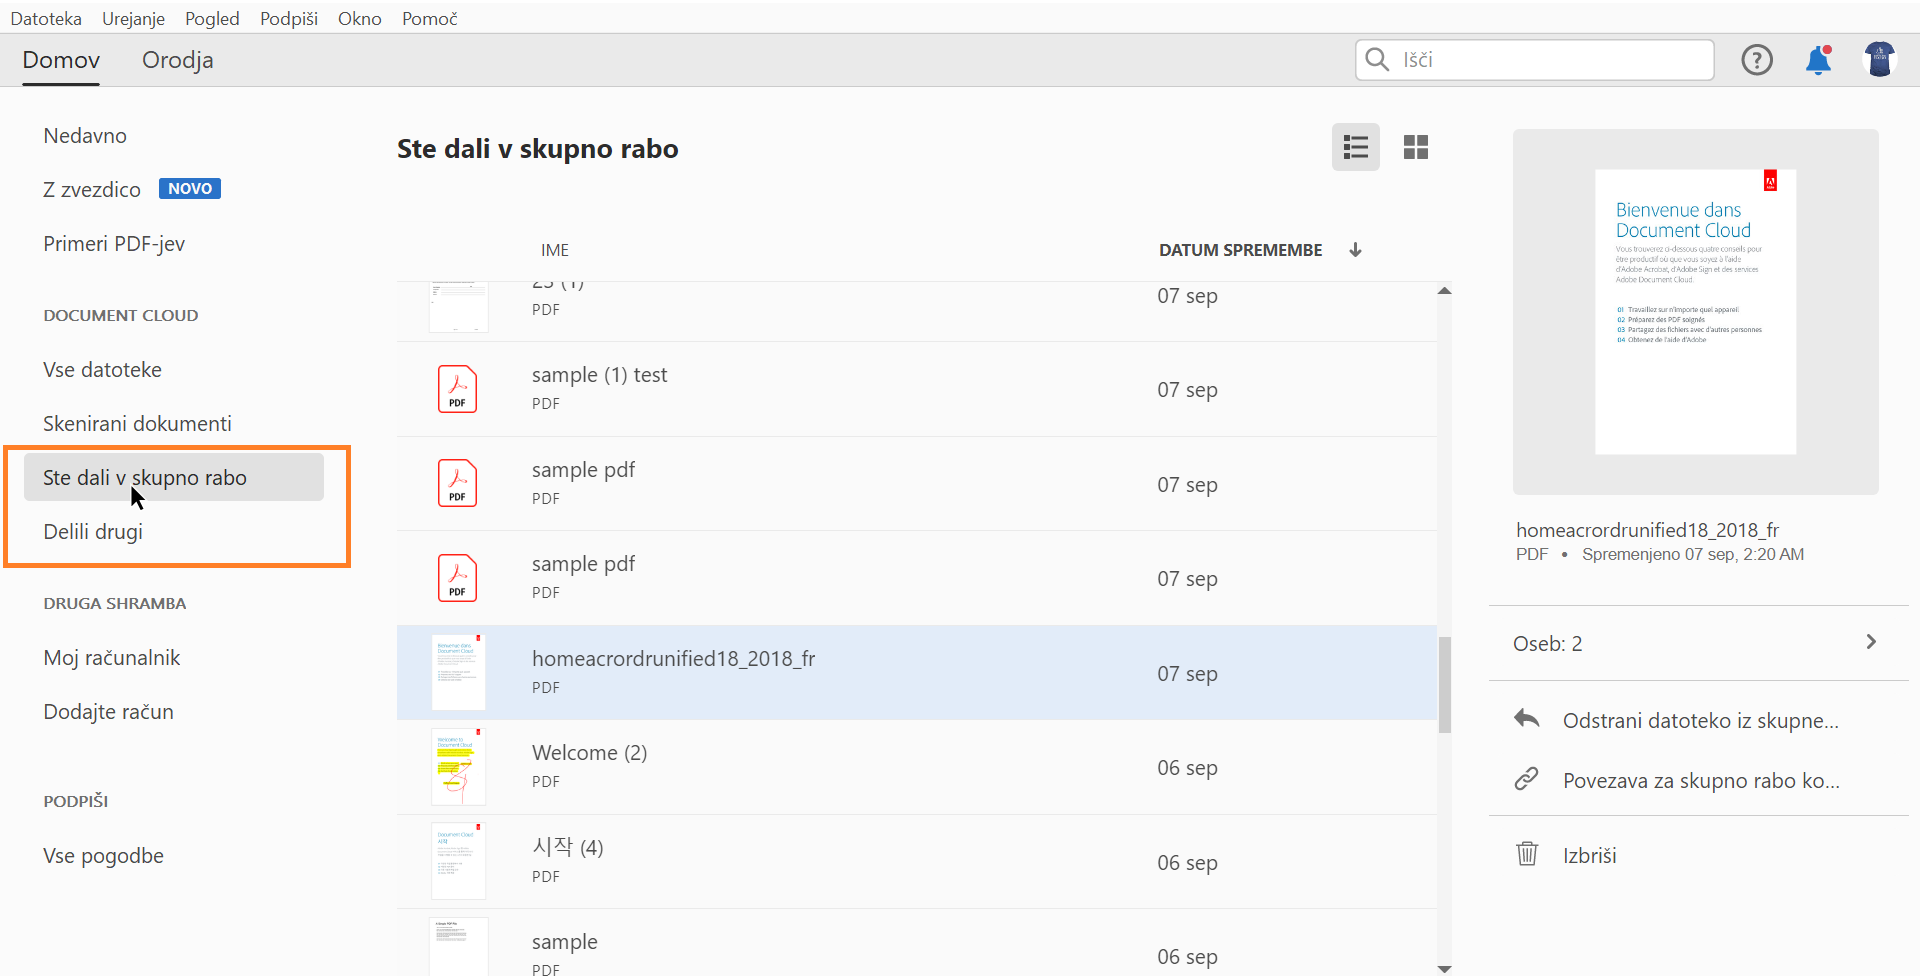Switch to grid thumbnail view

coord(1415,147)
